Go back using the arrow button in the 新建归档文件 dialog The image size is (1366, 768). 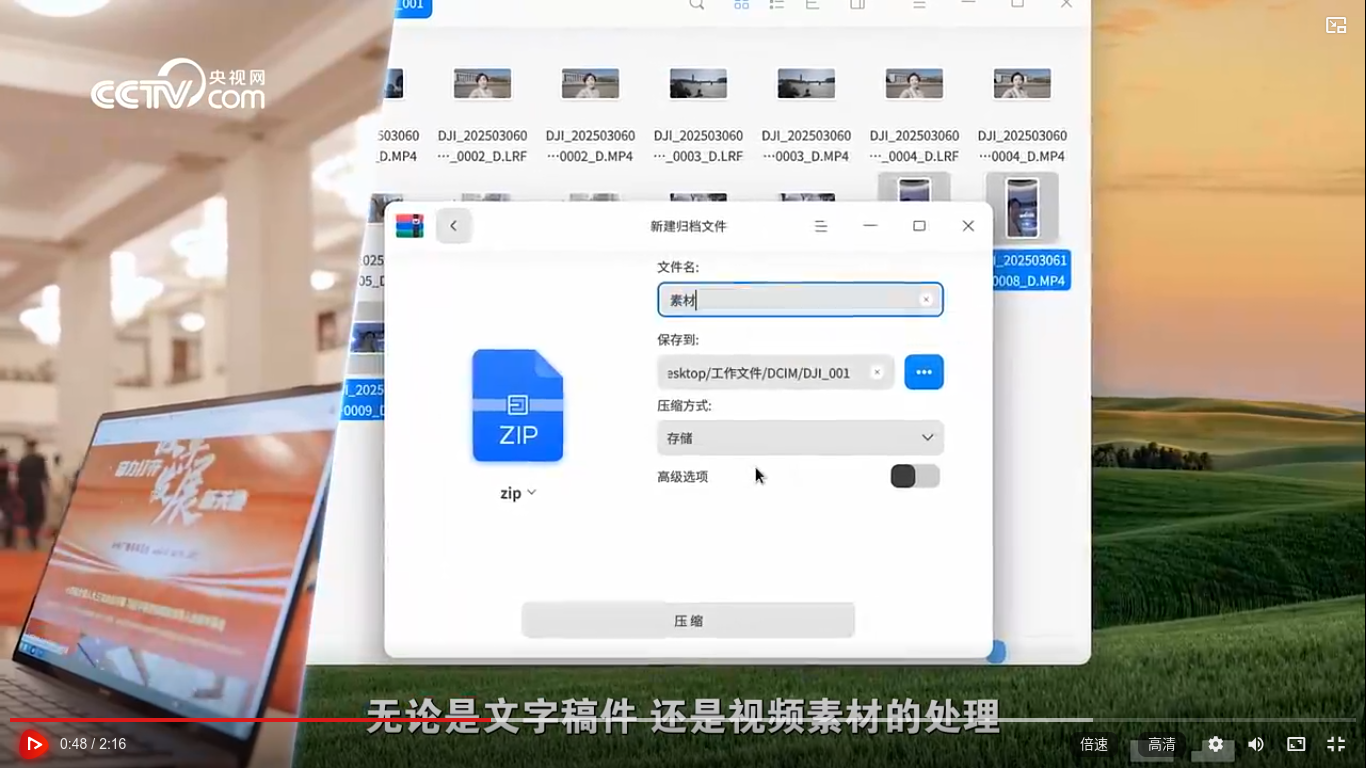(x=453, y=226)
